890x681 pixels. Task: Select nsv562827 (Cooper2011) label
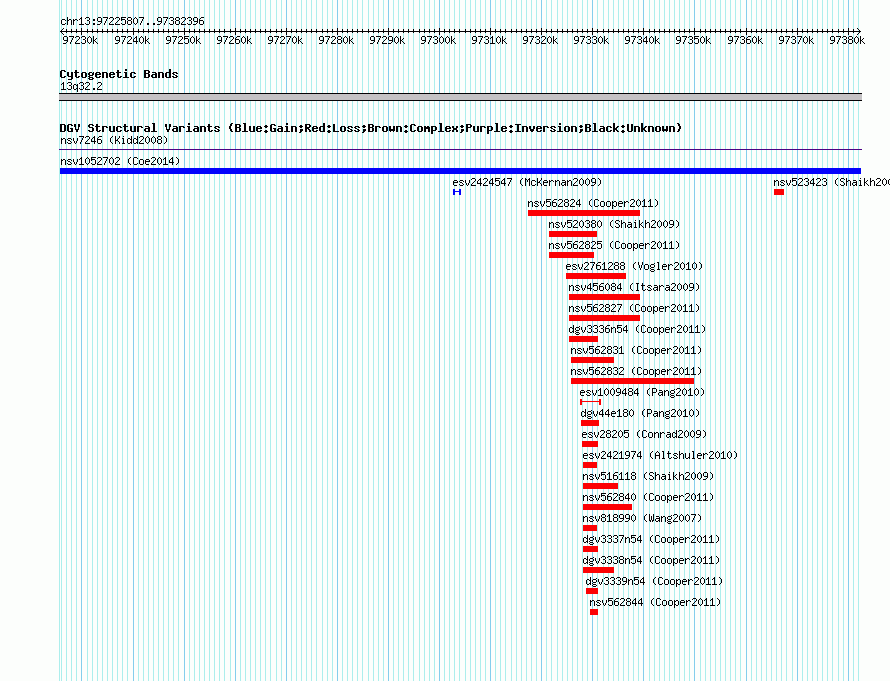click(634, 308)
